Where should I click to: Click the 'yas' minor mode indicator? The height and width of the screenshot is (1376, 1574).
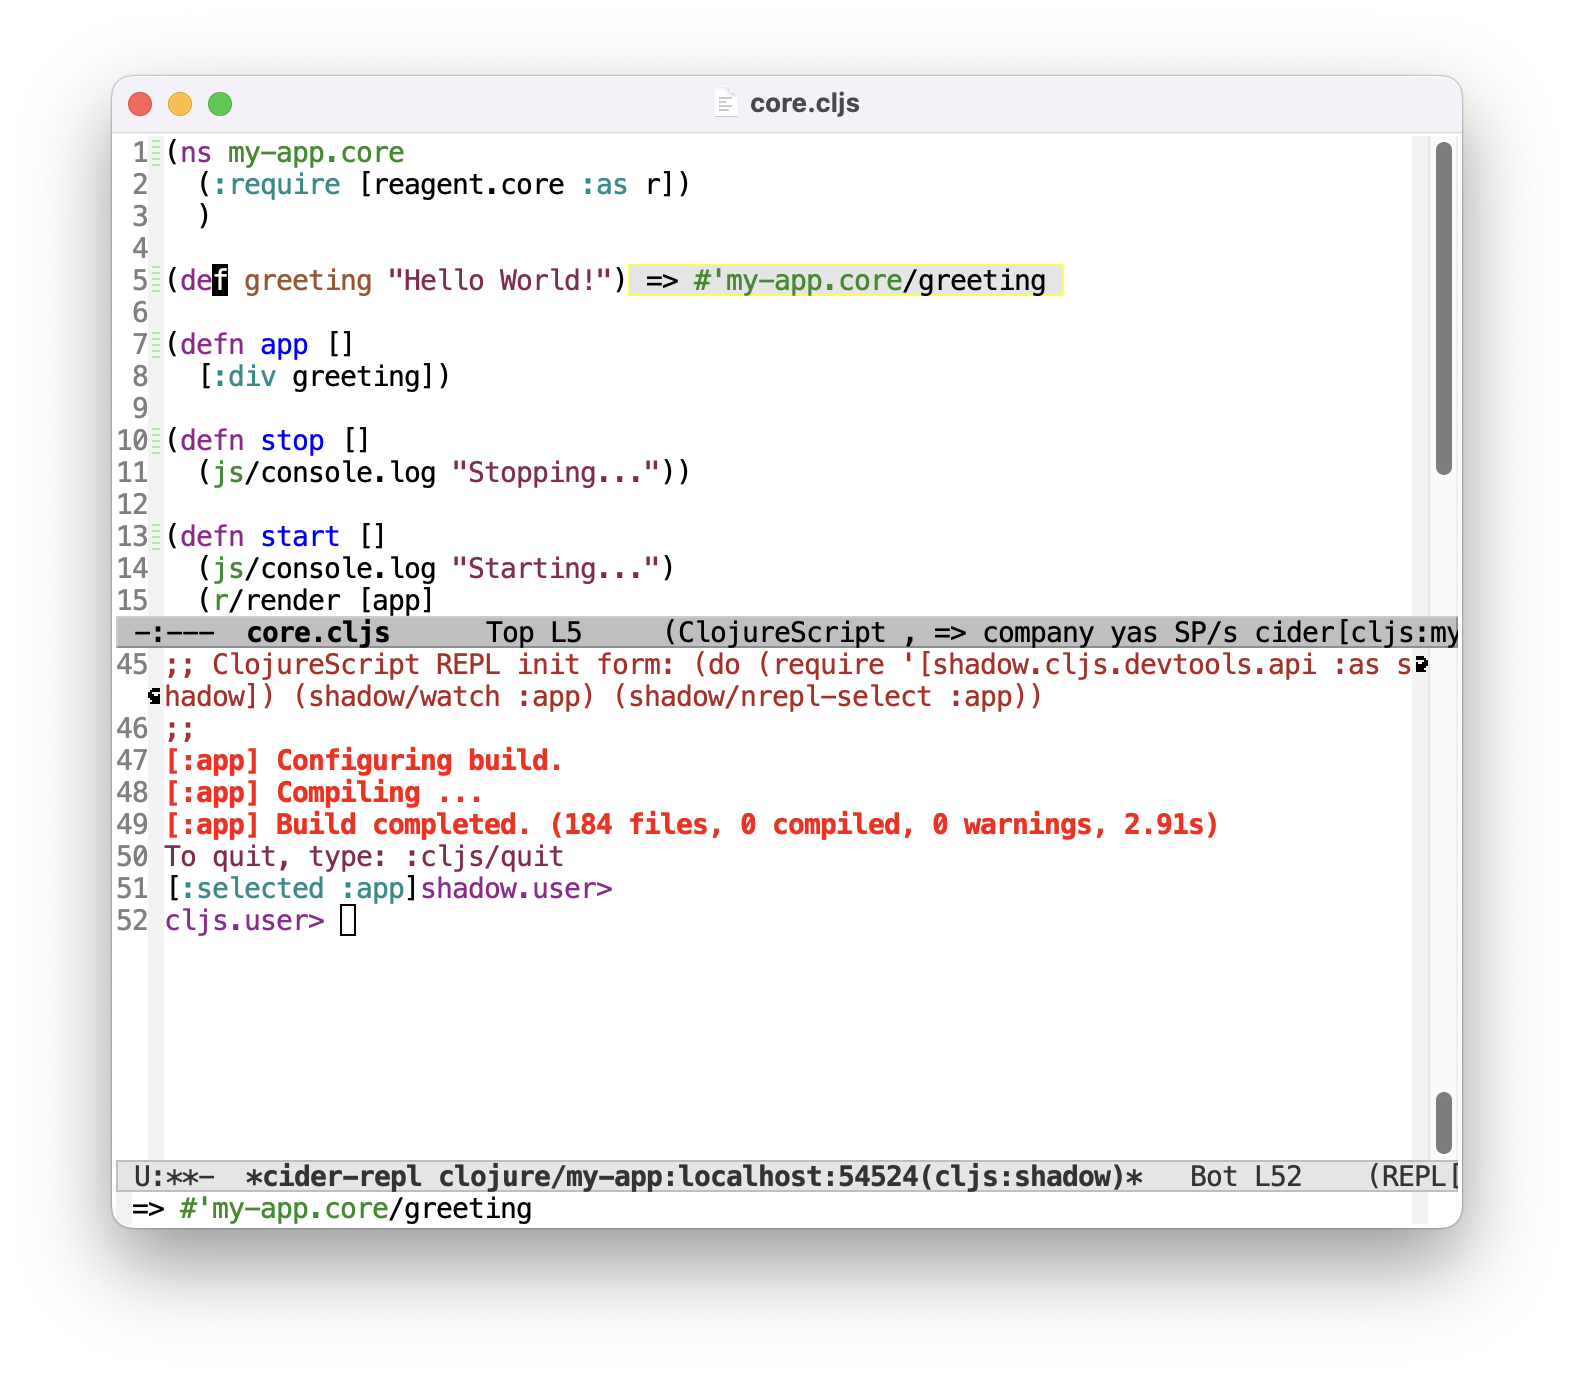coord(1134,632)
